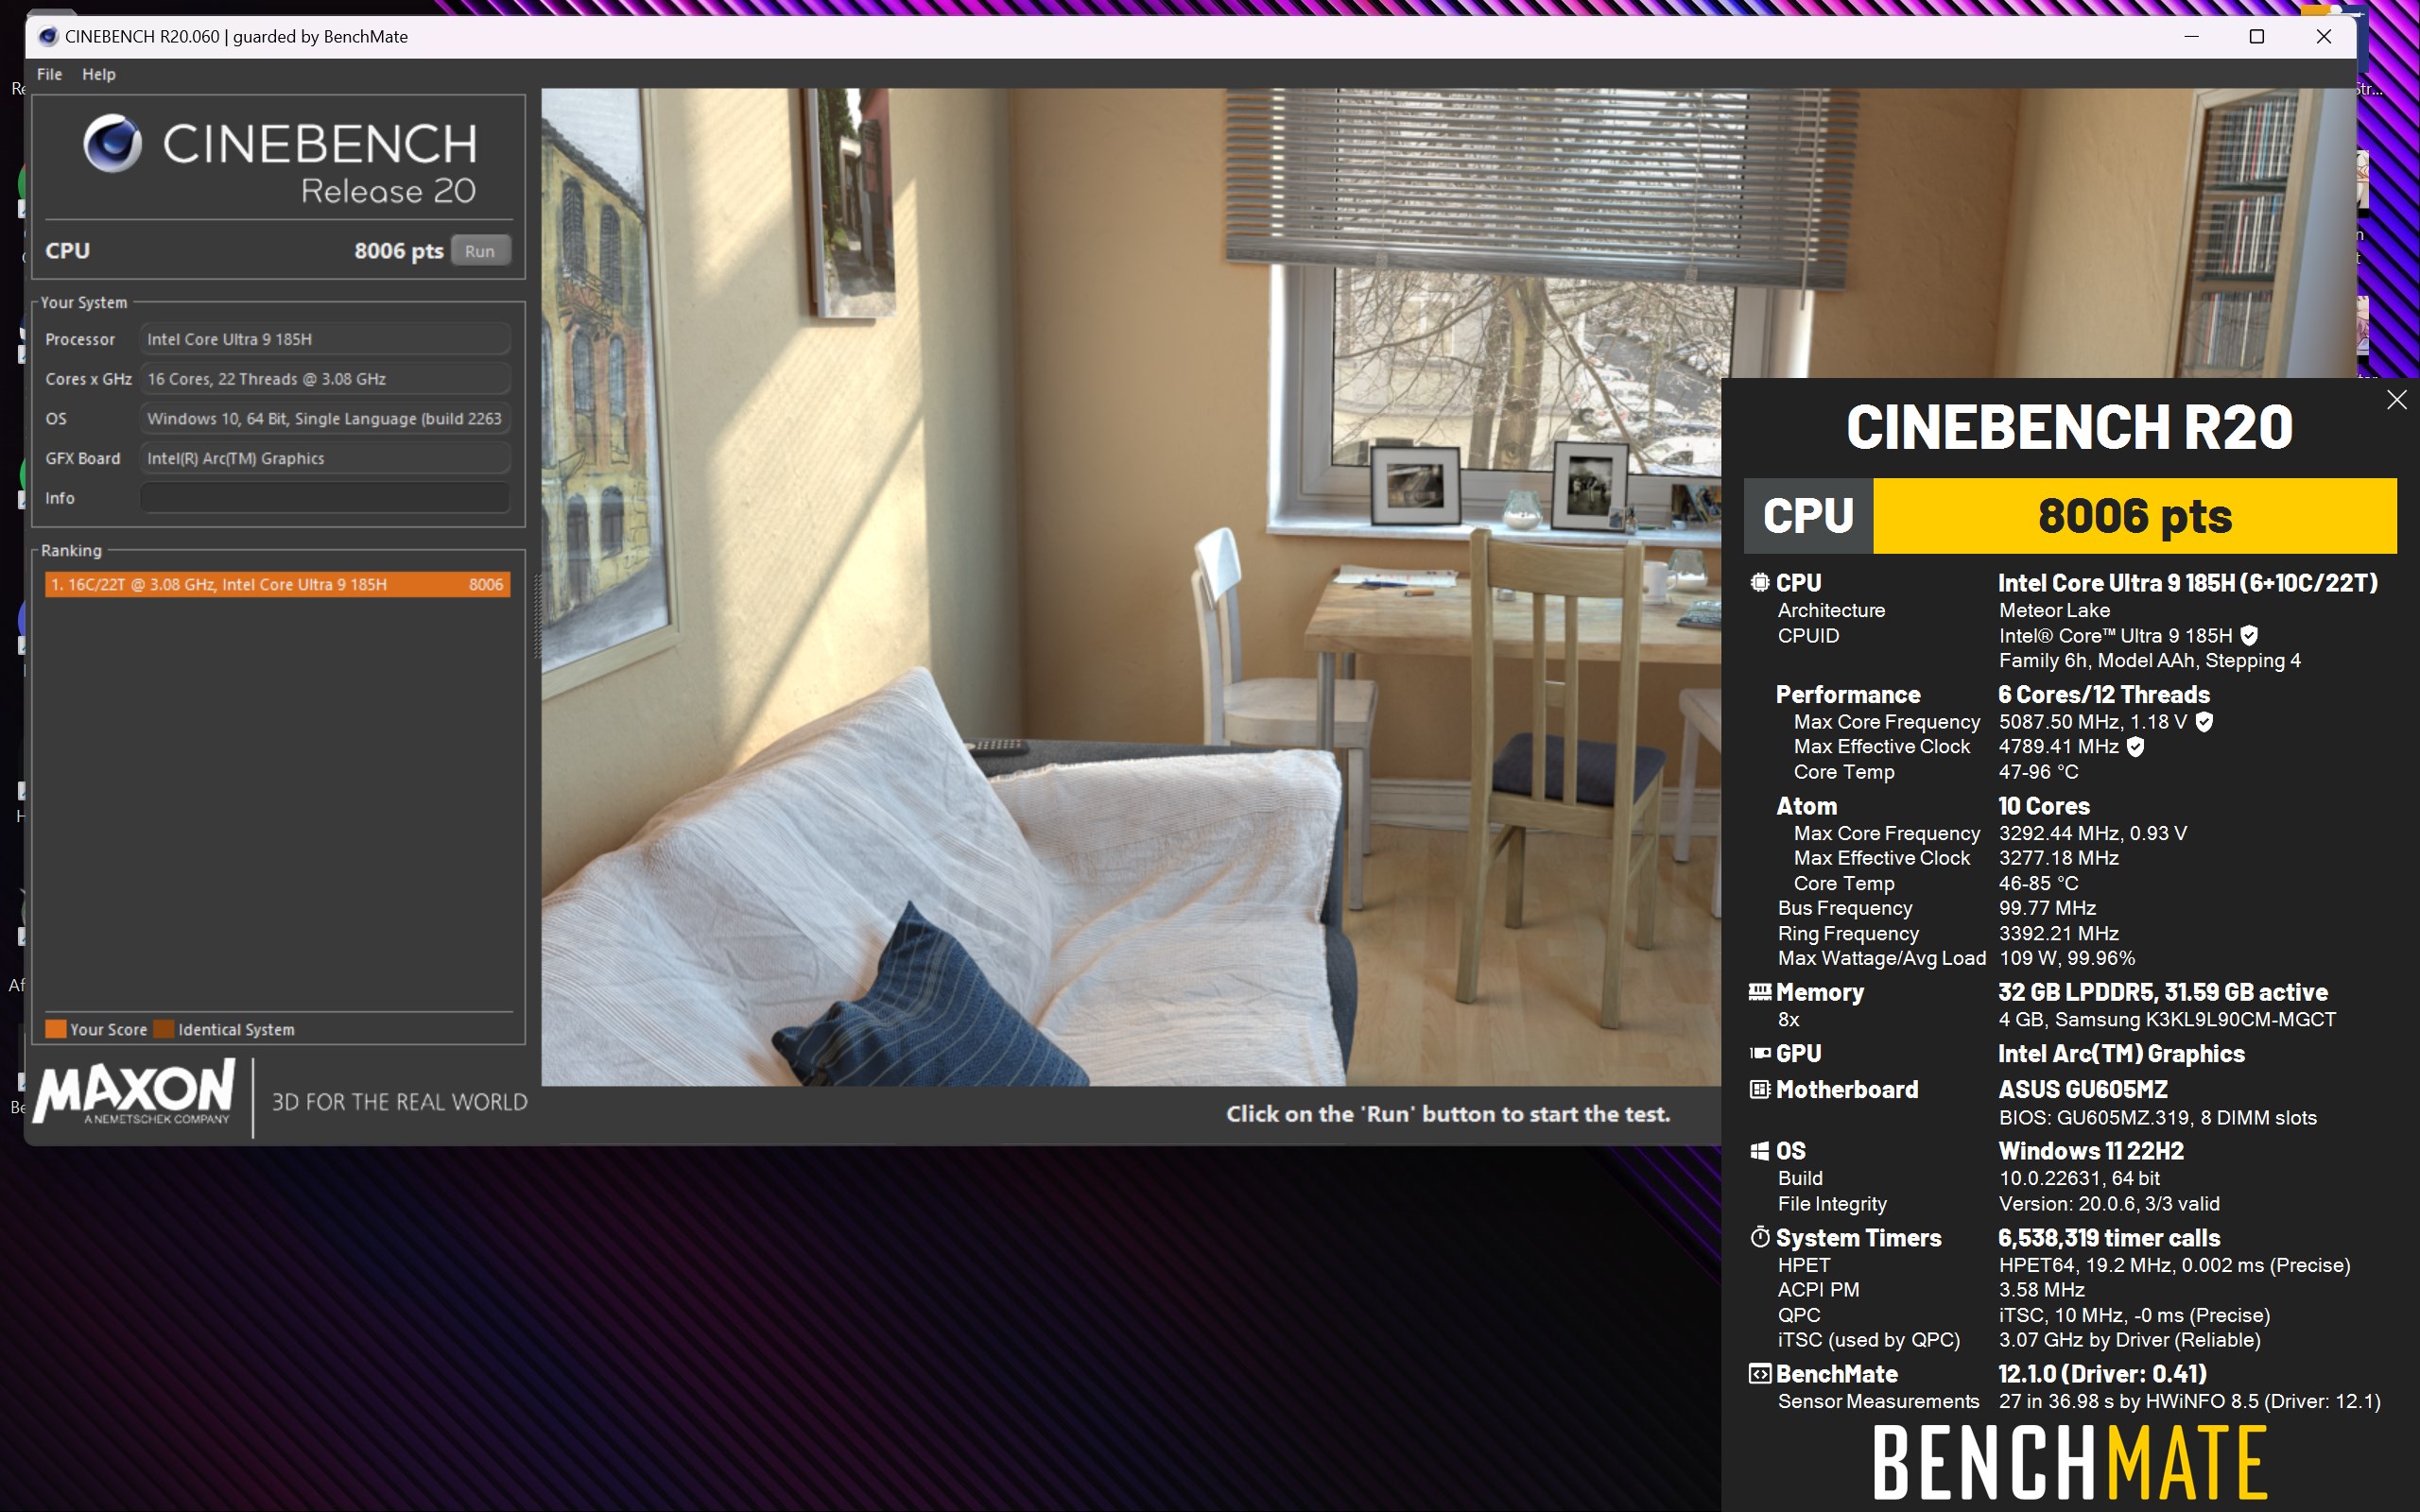Image resolution: width=2420 pixels, height=1512 pixels.
Task: Click the Run button next to CPU score
Action: (480, 251)
